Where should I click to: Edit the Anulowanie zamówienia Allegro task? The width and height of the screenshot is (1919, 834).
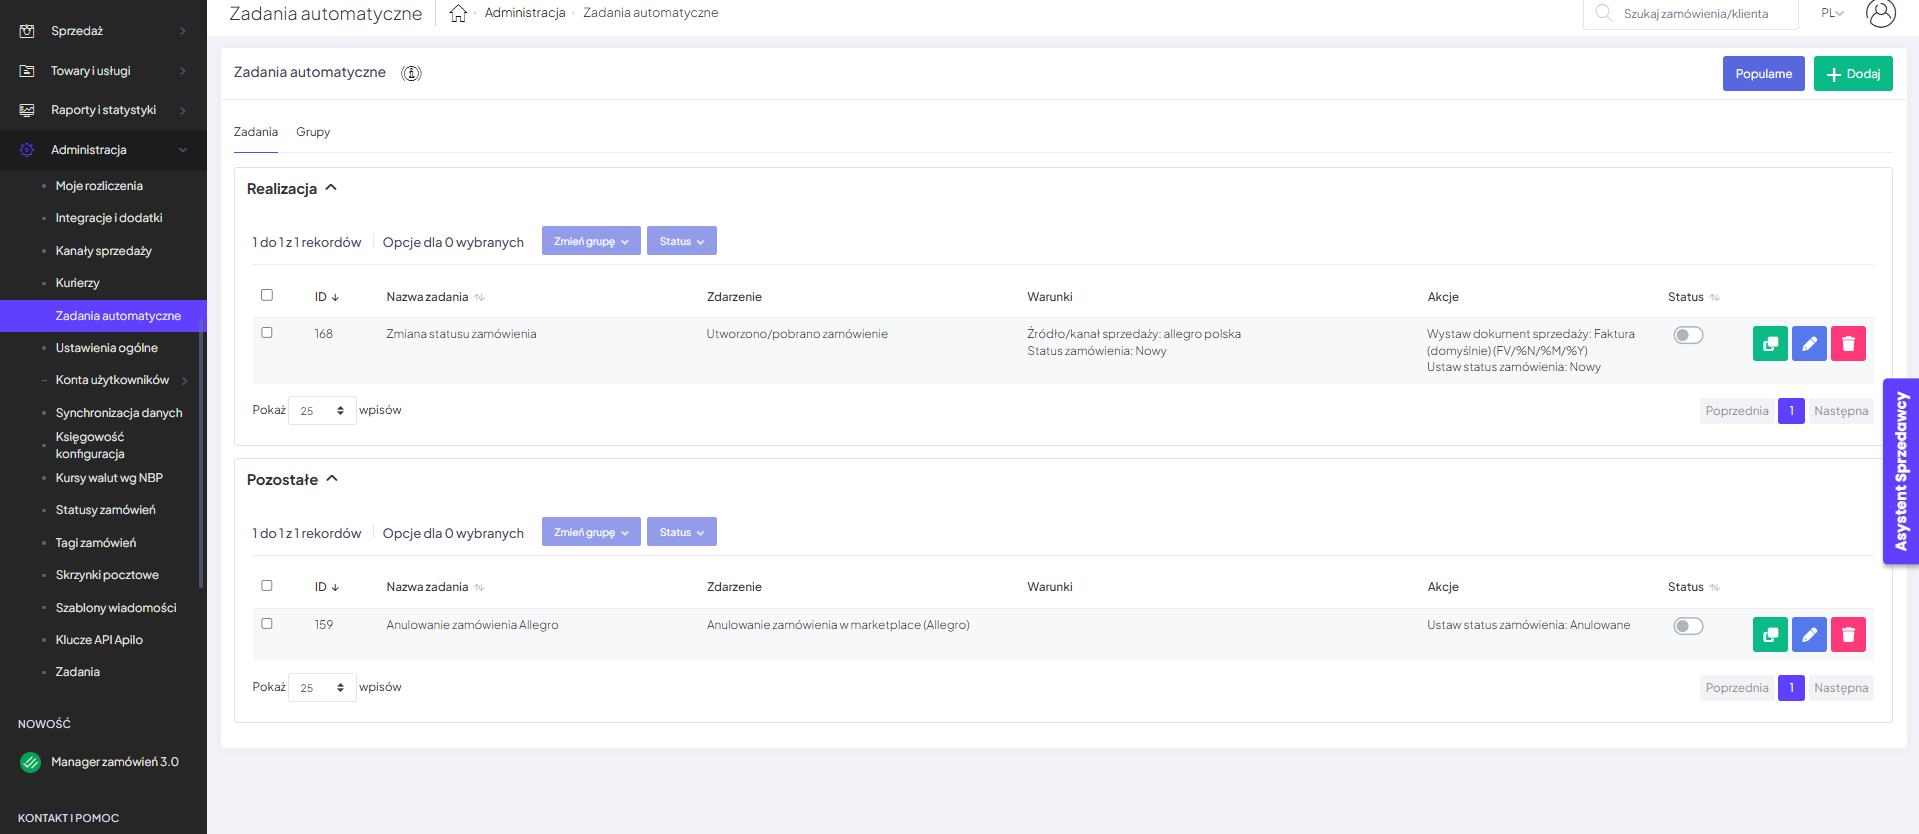1809,635
